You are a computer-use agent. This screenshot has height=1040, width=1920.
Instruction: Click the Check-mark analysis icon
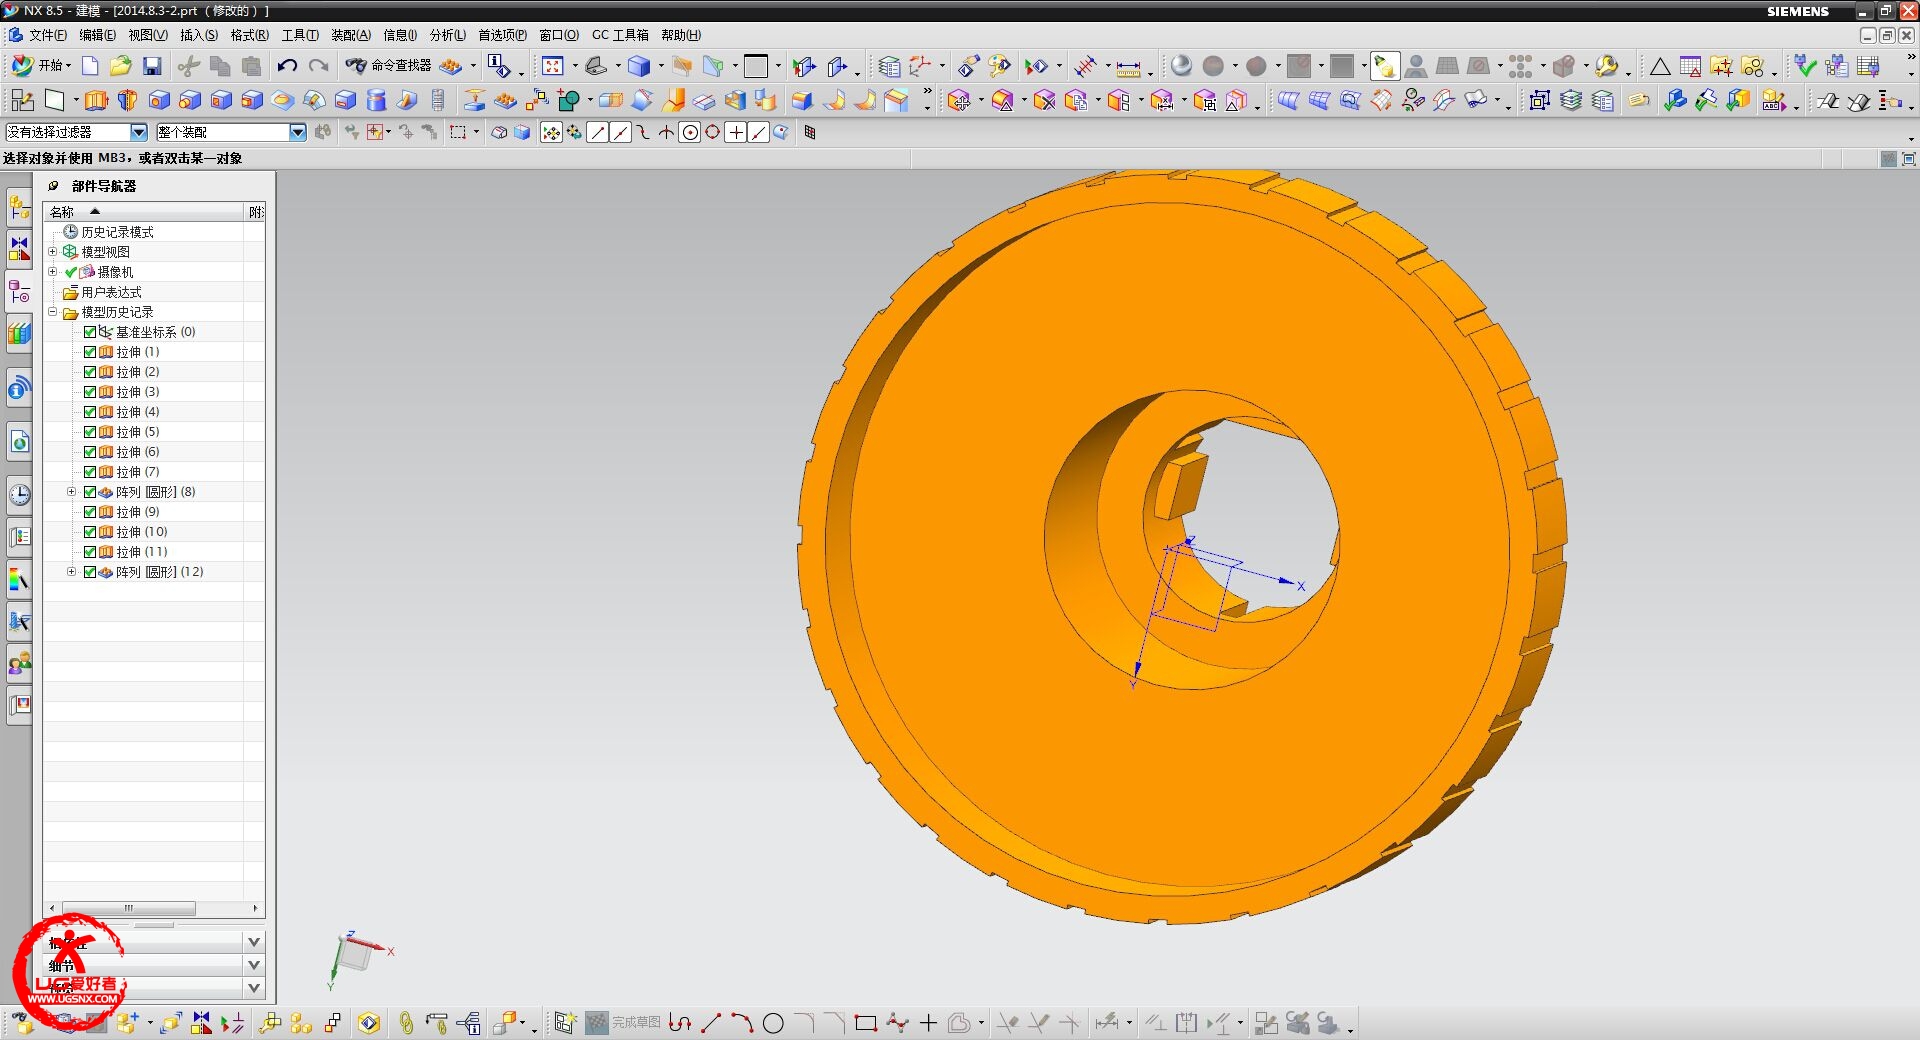(x=1805, y=66)
